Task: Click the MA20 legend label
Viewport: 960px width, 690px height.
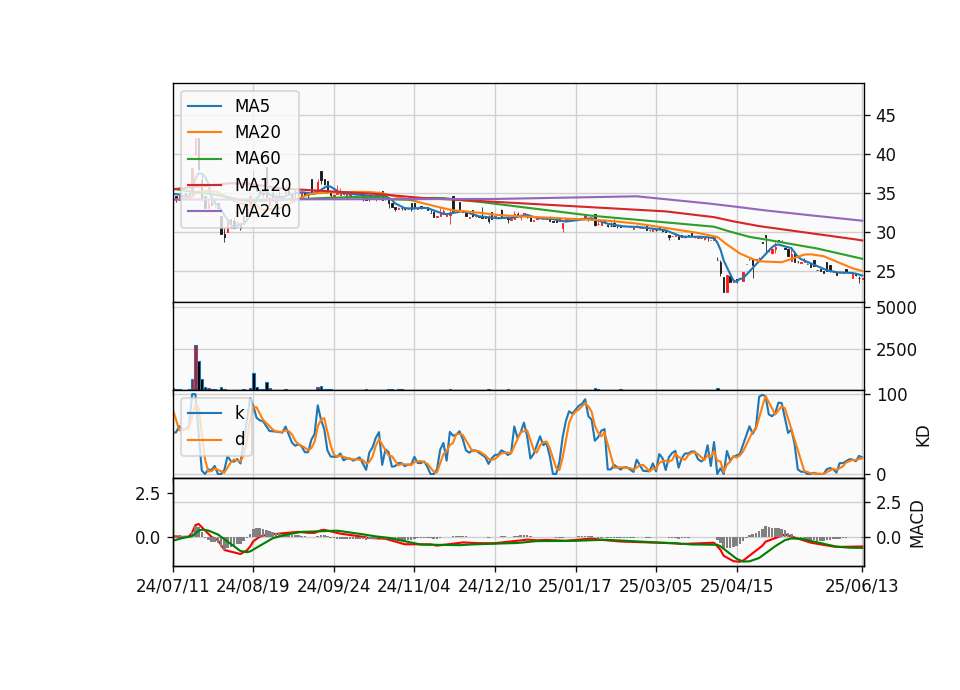Action: pos(258,132)
